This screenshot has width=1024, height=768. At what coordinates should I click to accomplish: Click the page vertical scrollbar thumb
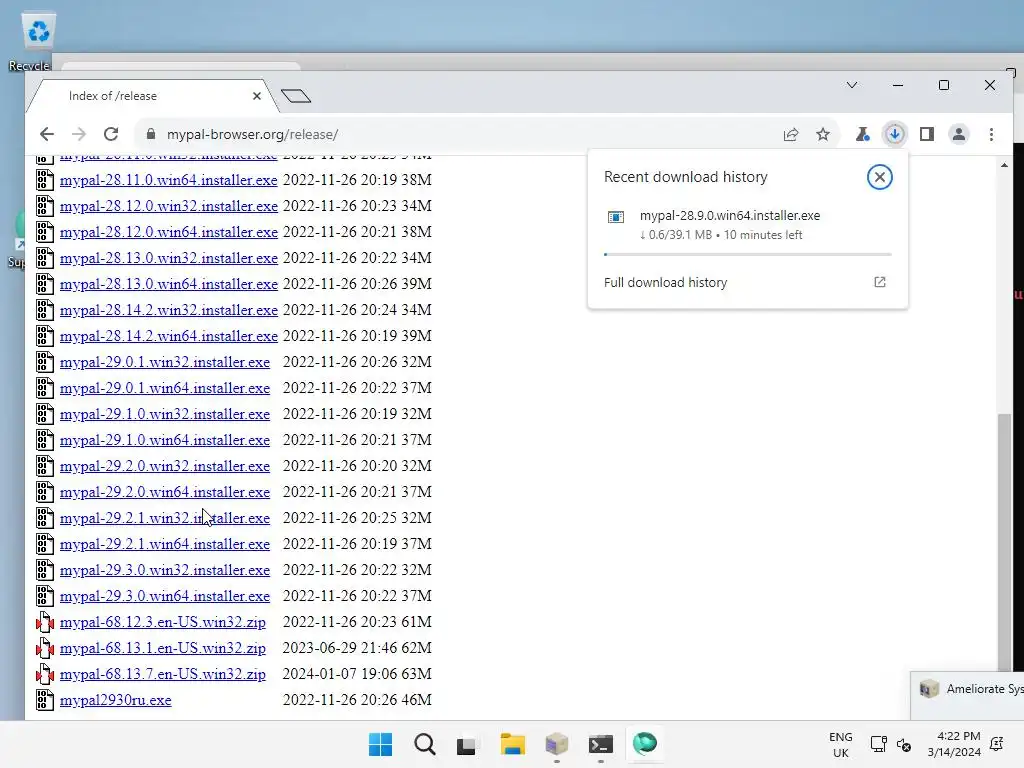click(x=1004, y=541)
